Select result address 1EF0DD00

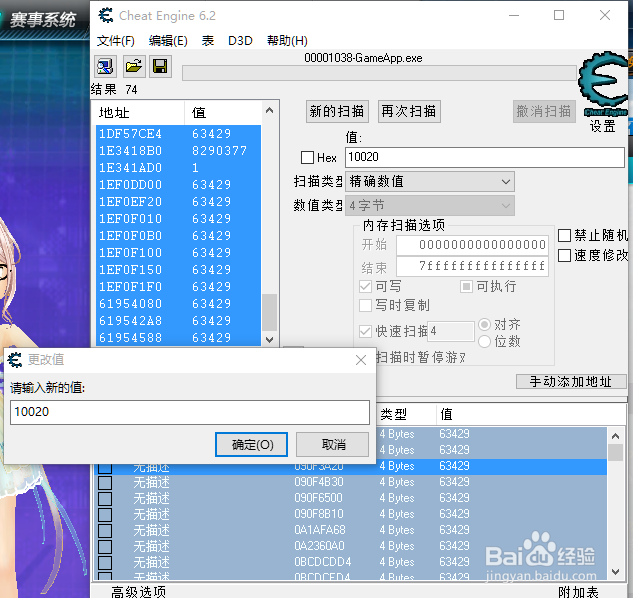130,185
